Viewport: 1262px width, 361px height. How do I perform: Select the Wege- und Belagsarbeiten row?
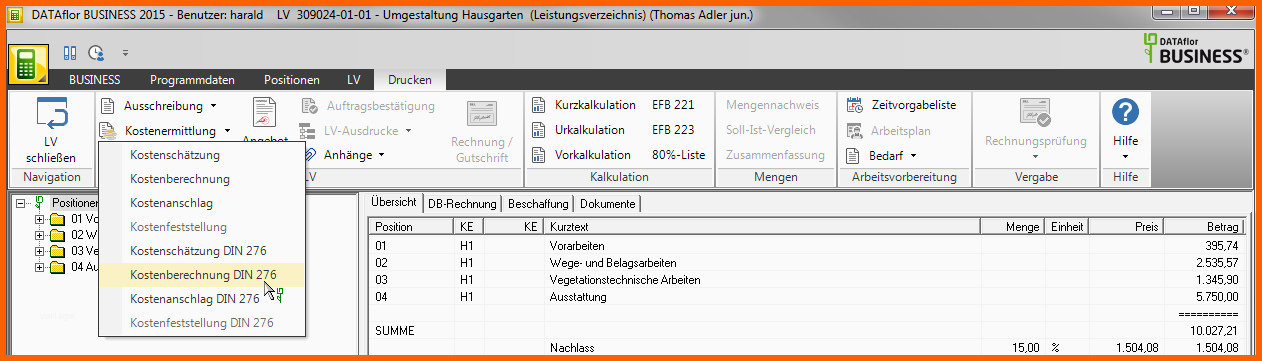click(806, 262)
